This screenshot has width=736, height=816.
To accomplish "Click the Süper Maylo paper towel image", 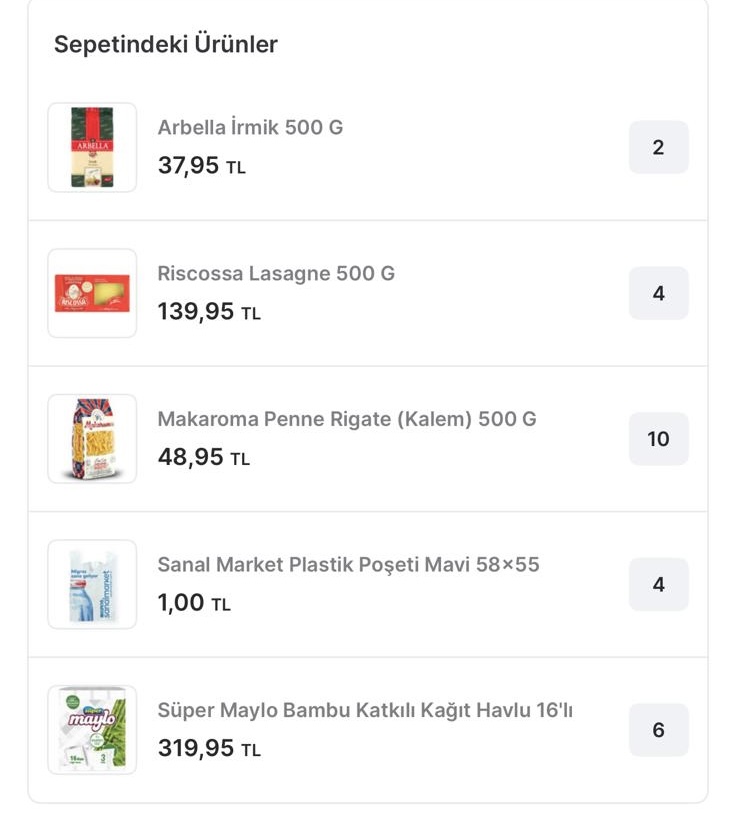I will pyautogui.click(x=92, y=730).
